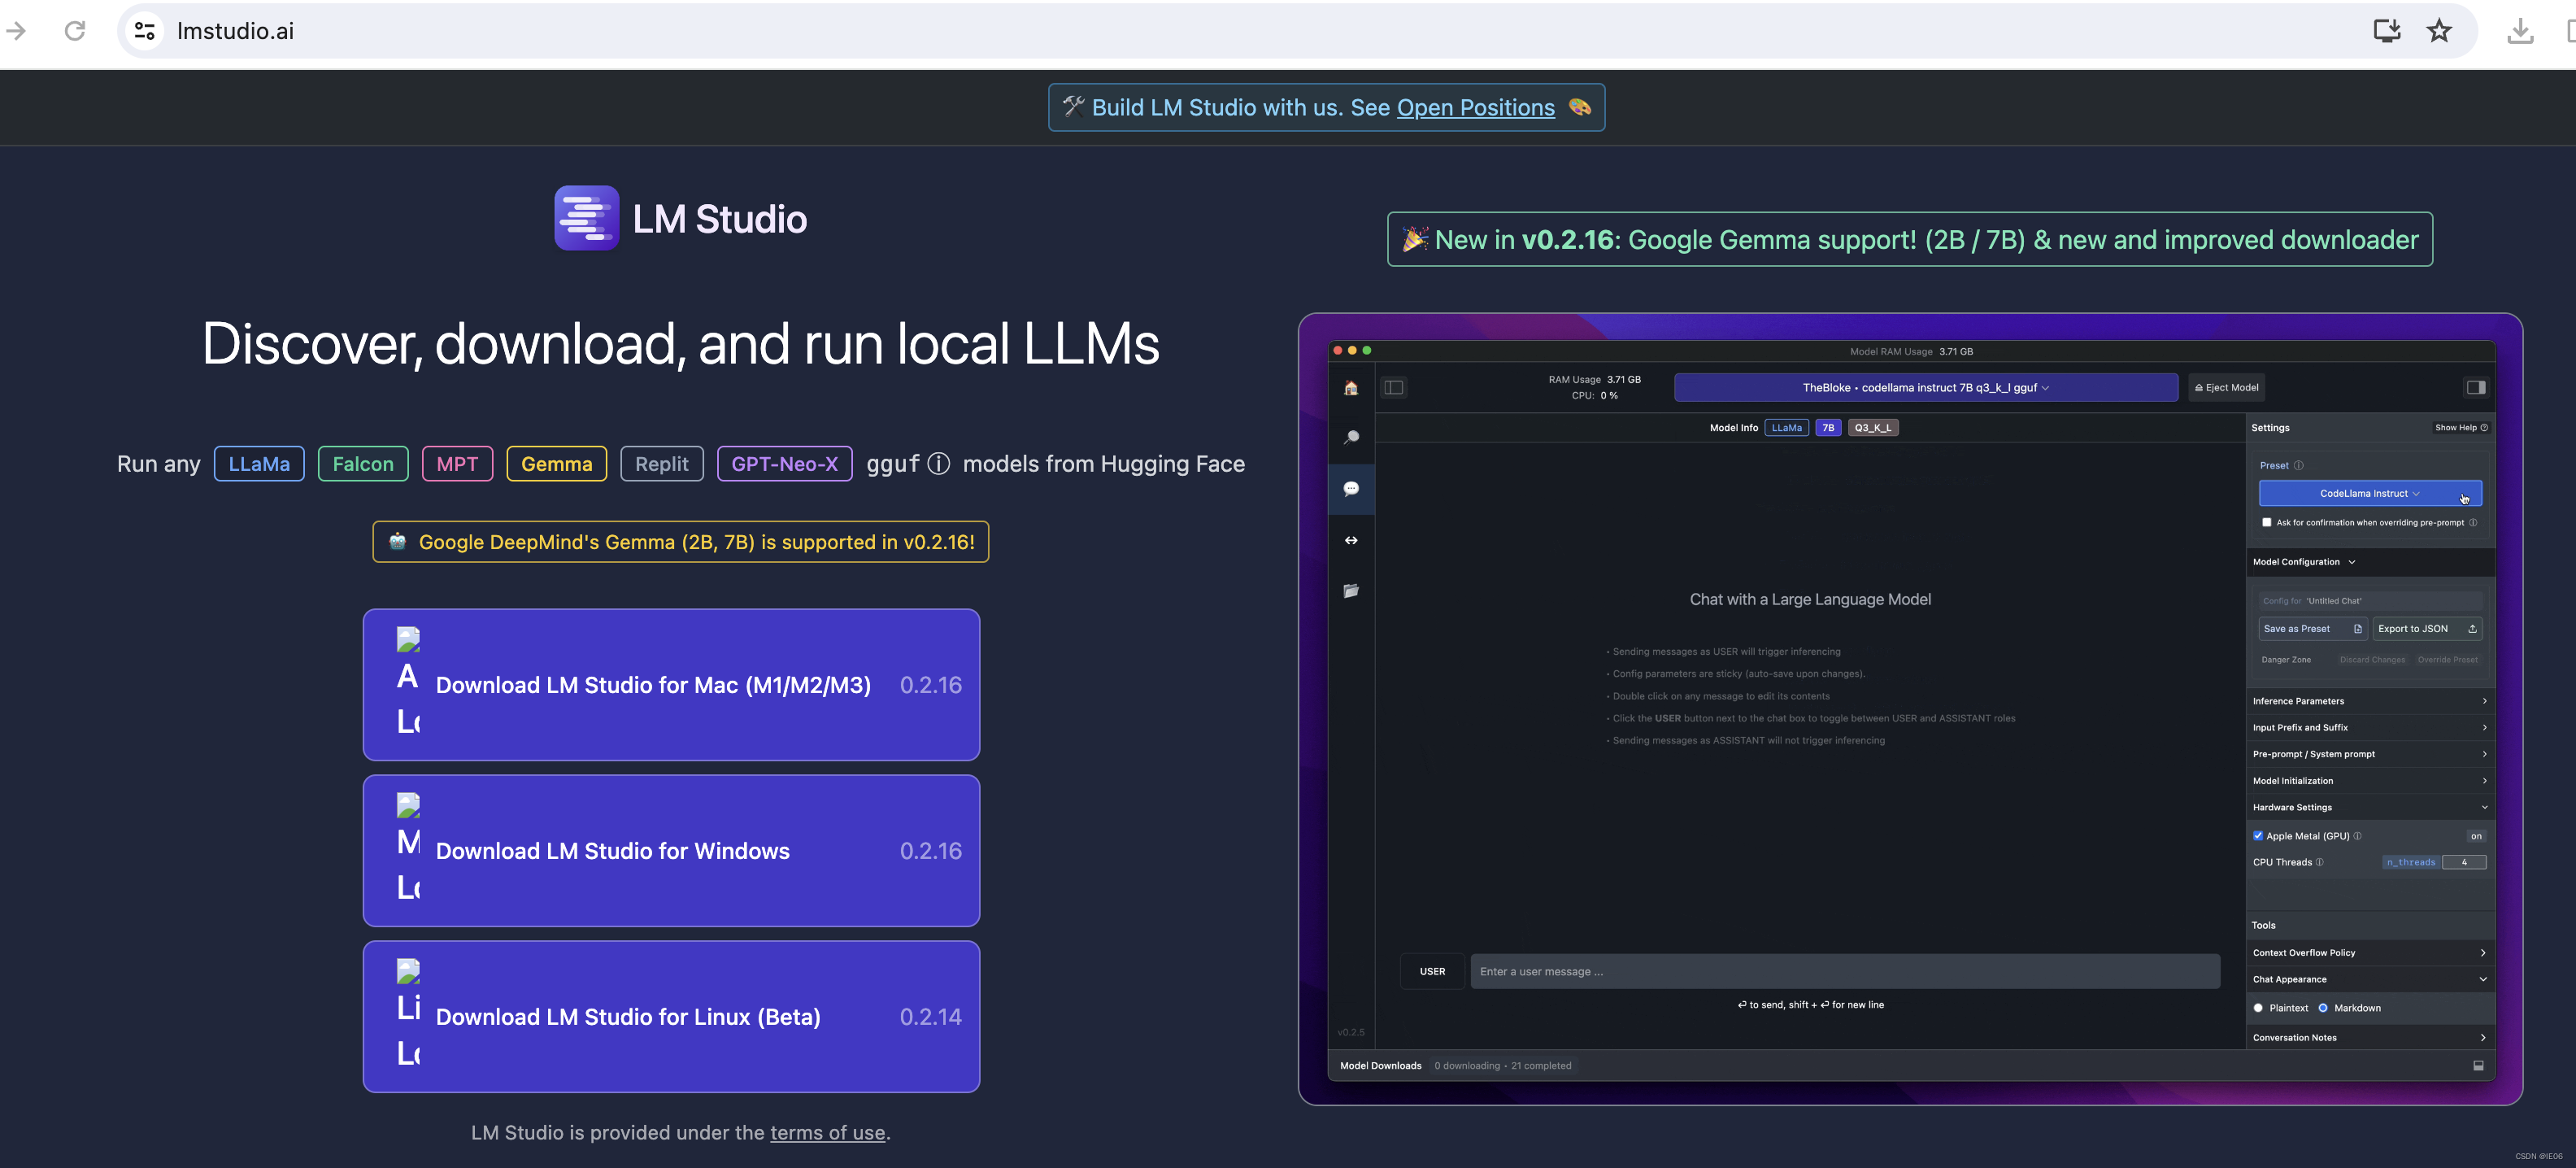Toggle Ask for confirmation when overriding pre-prompt
This screenshot has width=2576, height=1168.
click(2266, 522)
